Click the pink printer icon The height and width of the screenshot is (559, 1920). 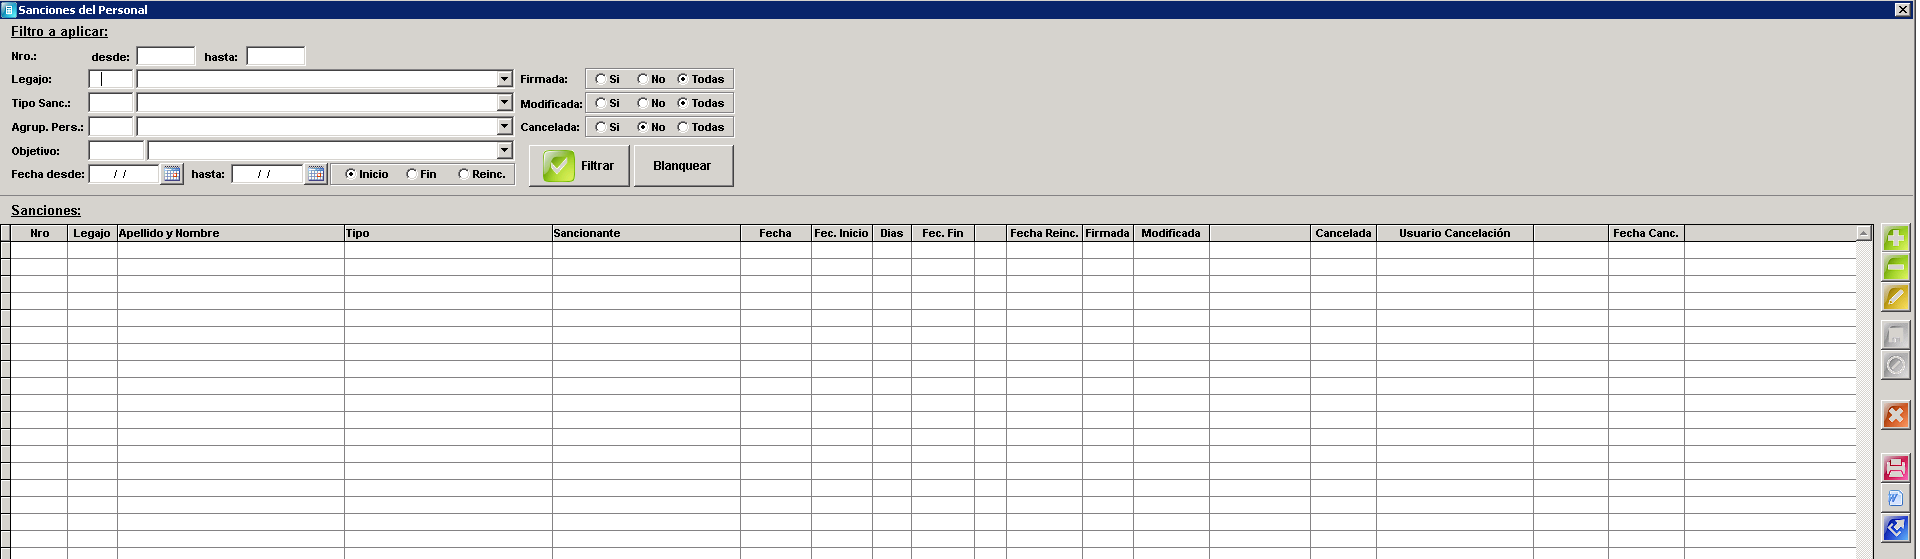[x=1895, y=468]
